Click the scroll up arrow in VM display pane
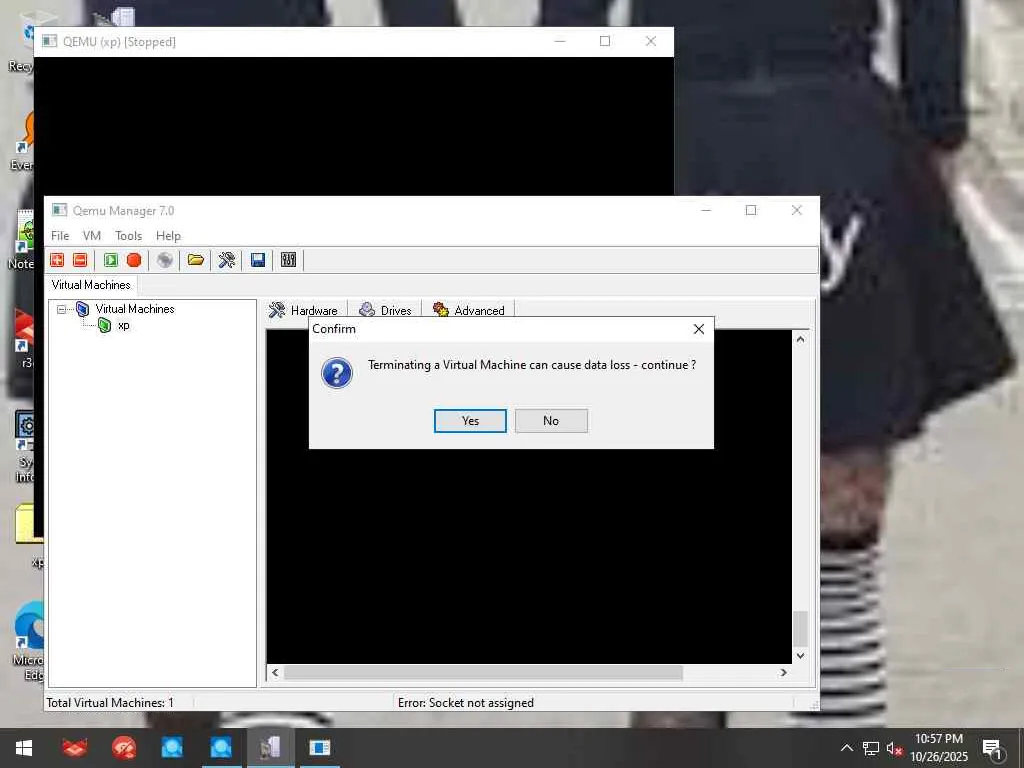This screenshot has width=1024, height=768. [800, 339]
